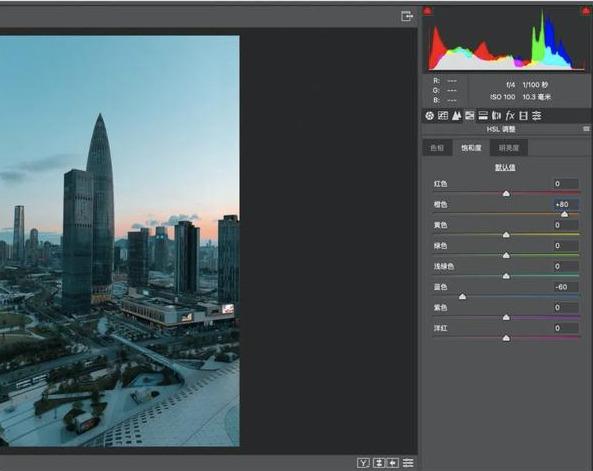Open the Detail panel mountain icon

coord(456,116)
